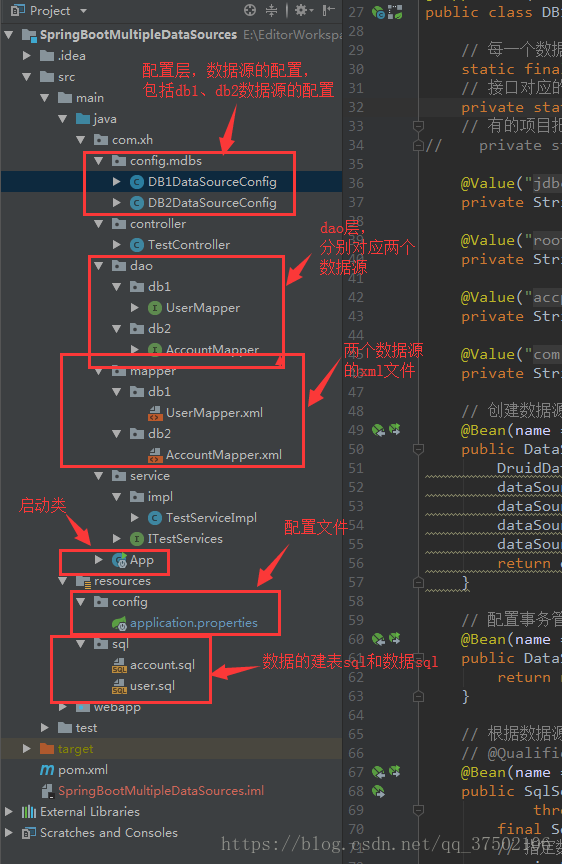This screenshot has width=562, height=864.
Task: Select the sql folder under resources
Action: point(120,644)
